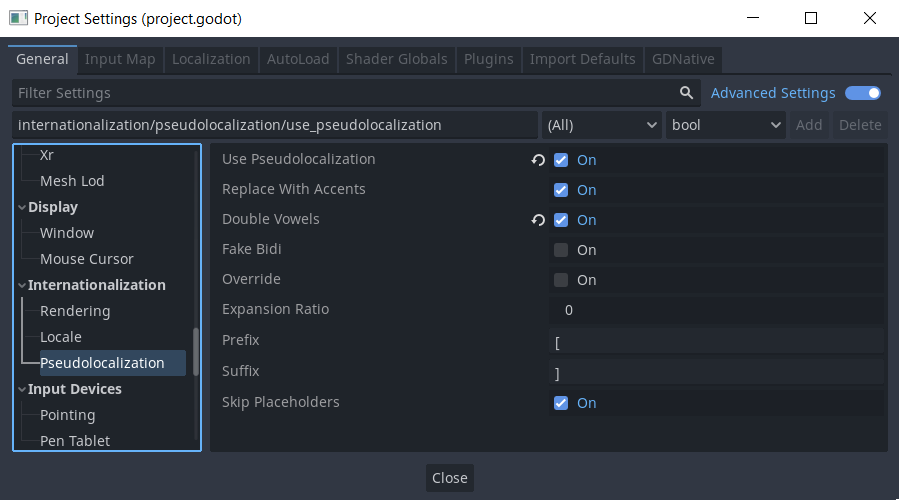Switch to the General tab
The image size is (899, 500).
point(42,59)
